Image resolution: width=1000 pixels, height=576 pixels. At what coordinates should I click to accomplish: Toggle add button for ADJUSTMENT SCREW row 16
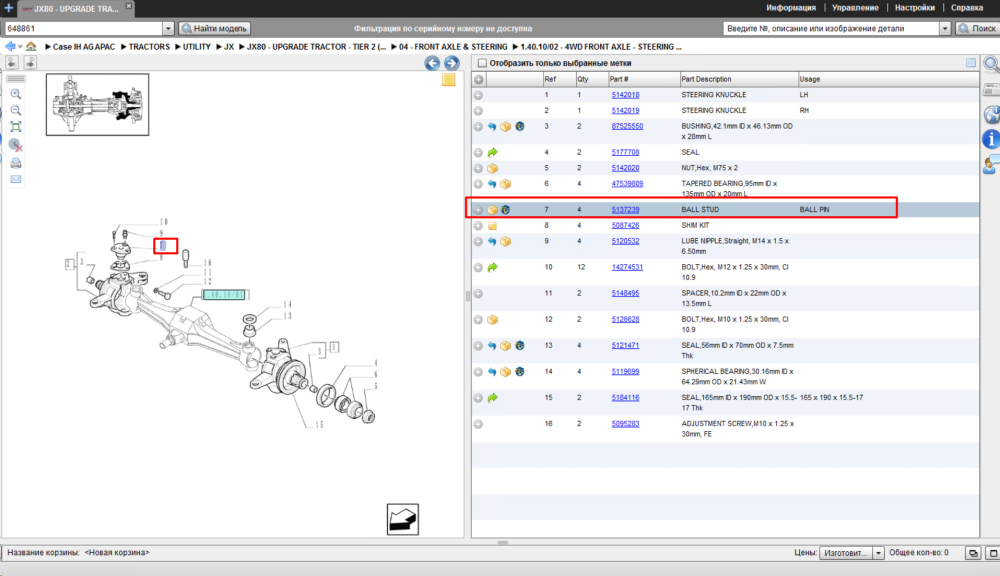(x=478, y=424)
